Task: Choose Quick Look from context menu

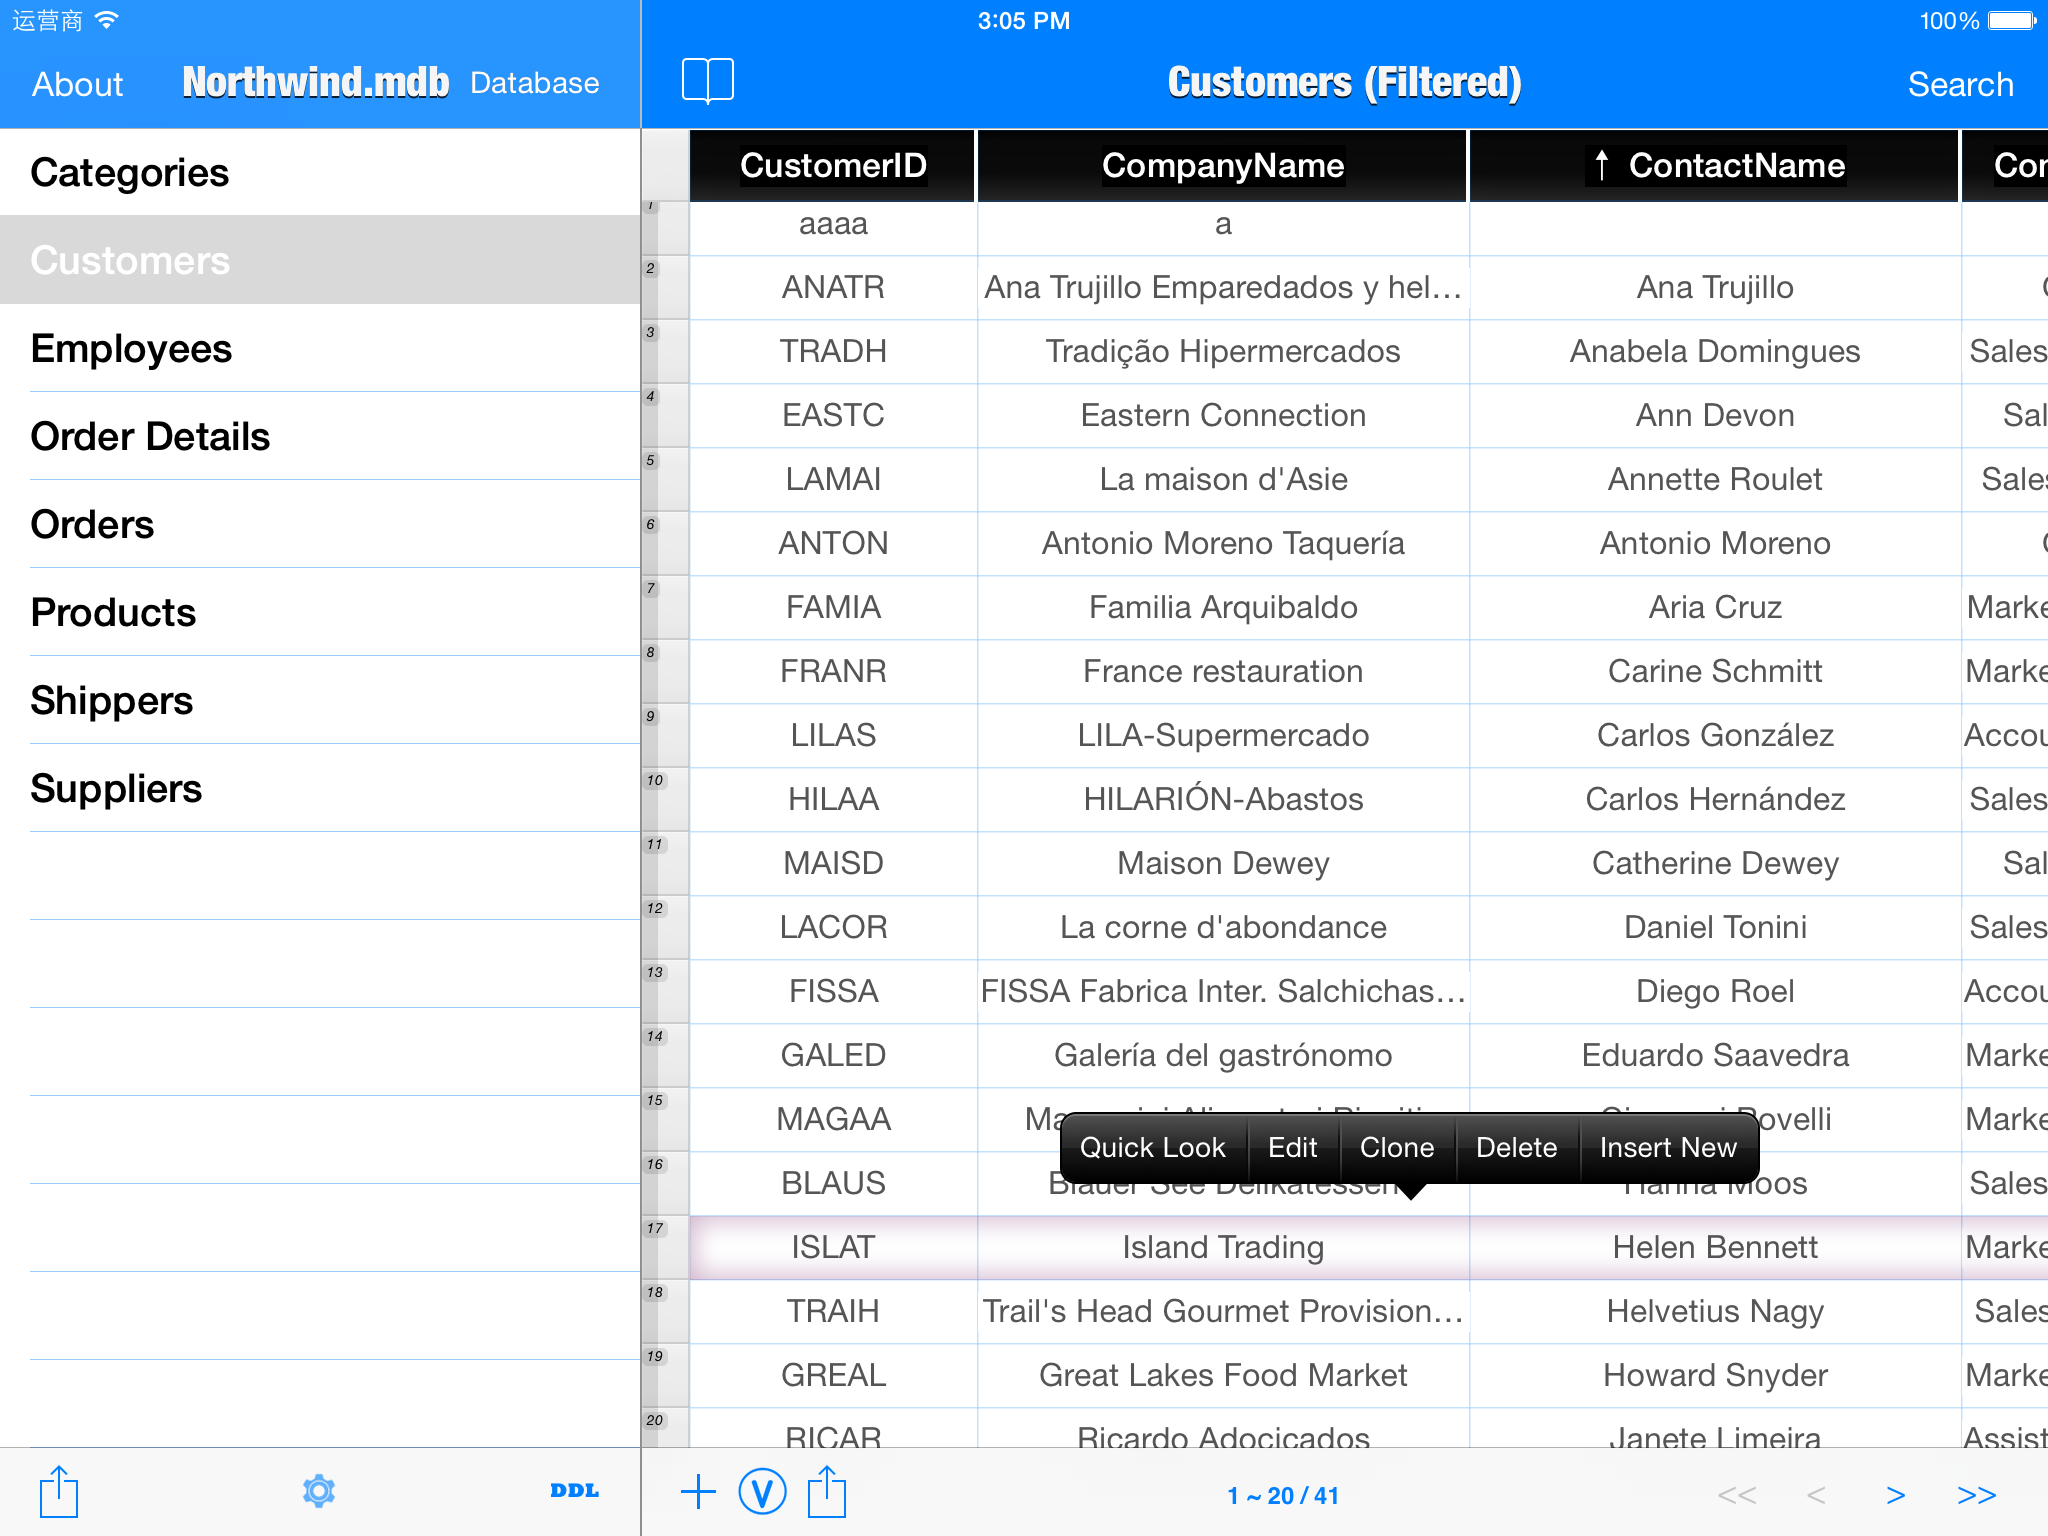Action: 1152,1148
